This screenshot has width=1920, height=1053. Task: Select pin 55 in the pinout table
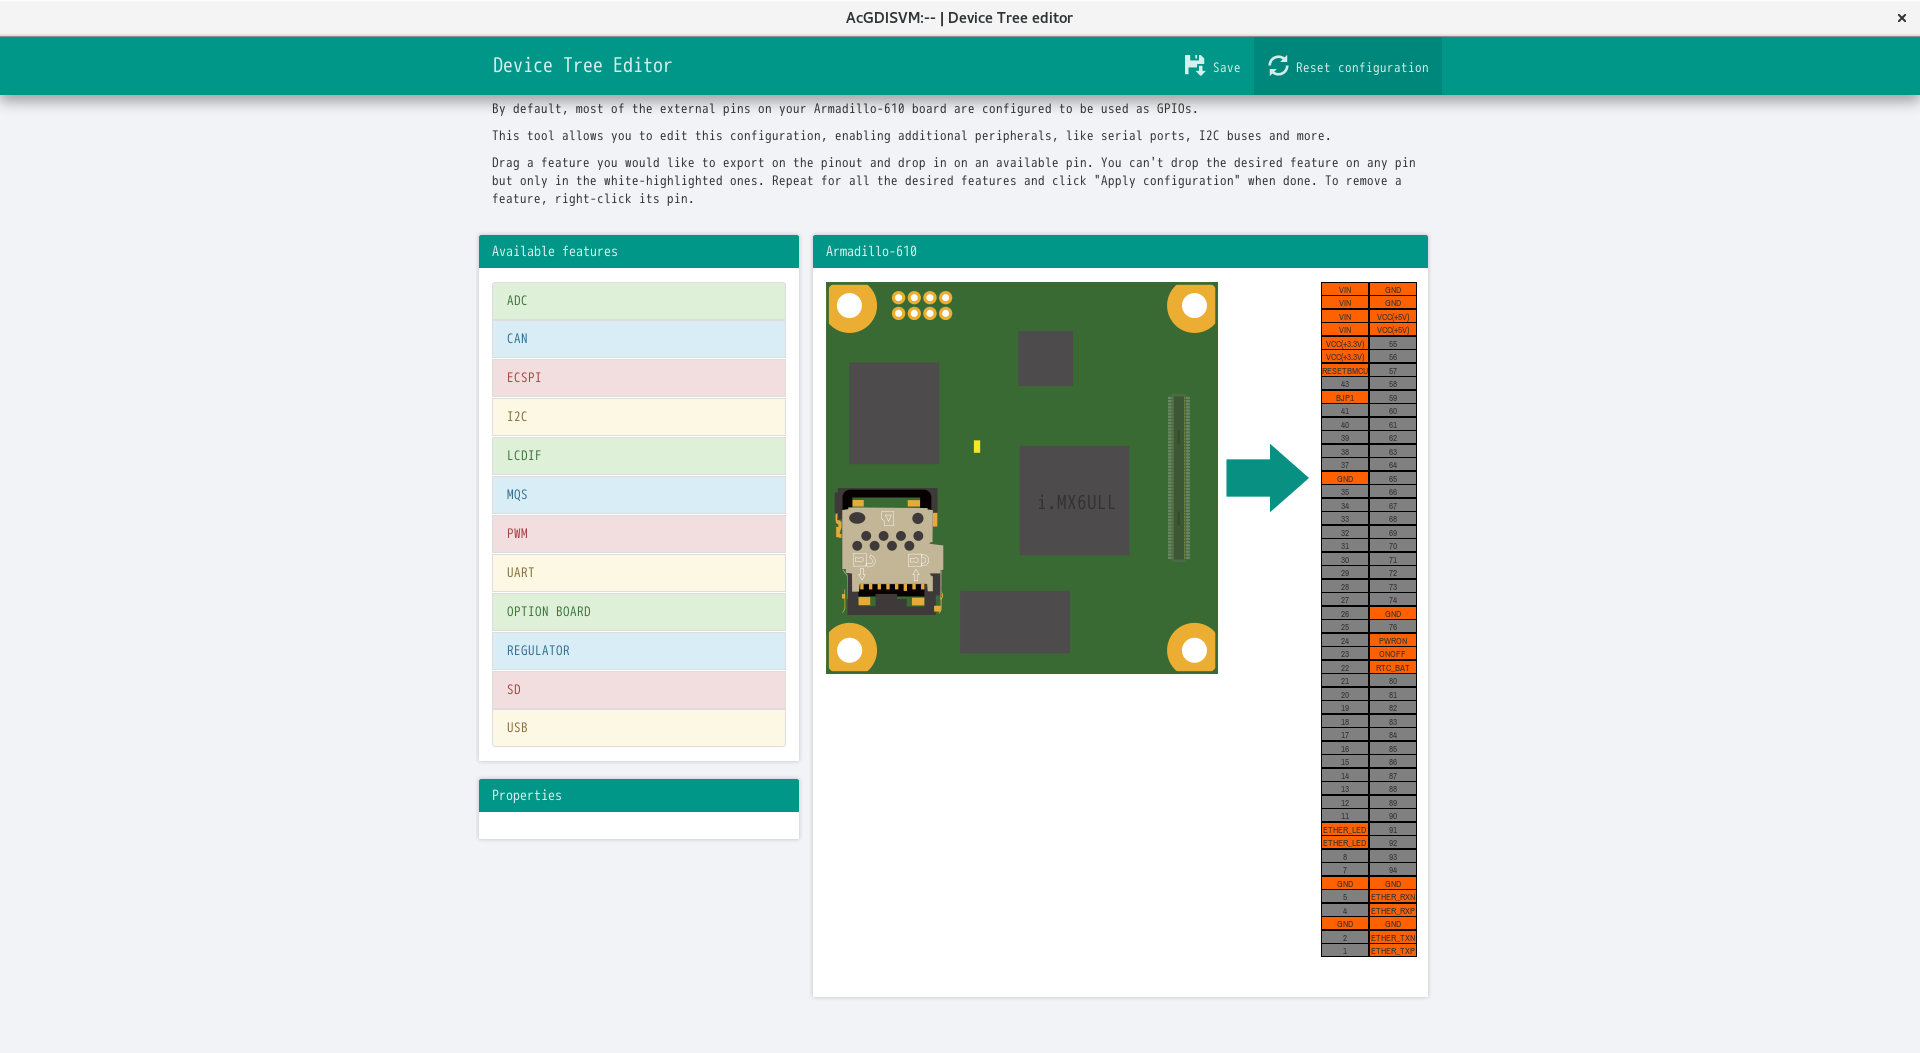1392,344
